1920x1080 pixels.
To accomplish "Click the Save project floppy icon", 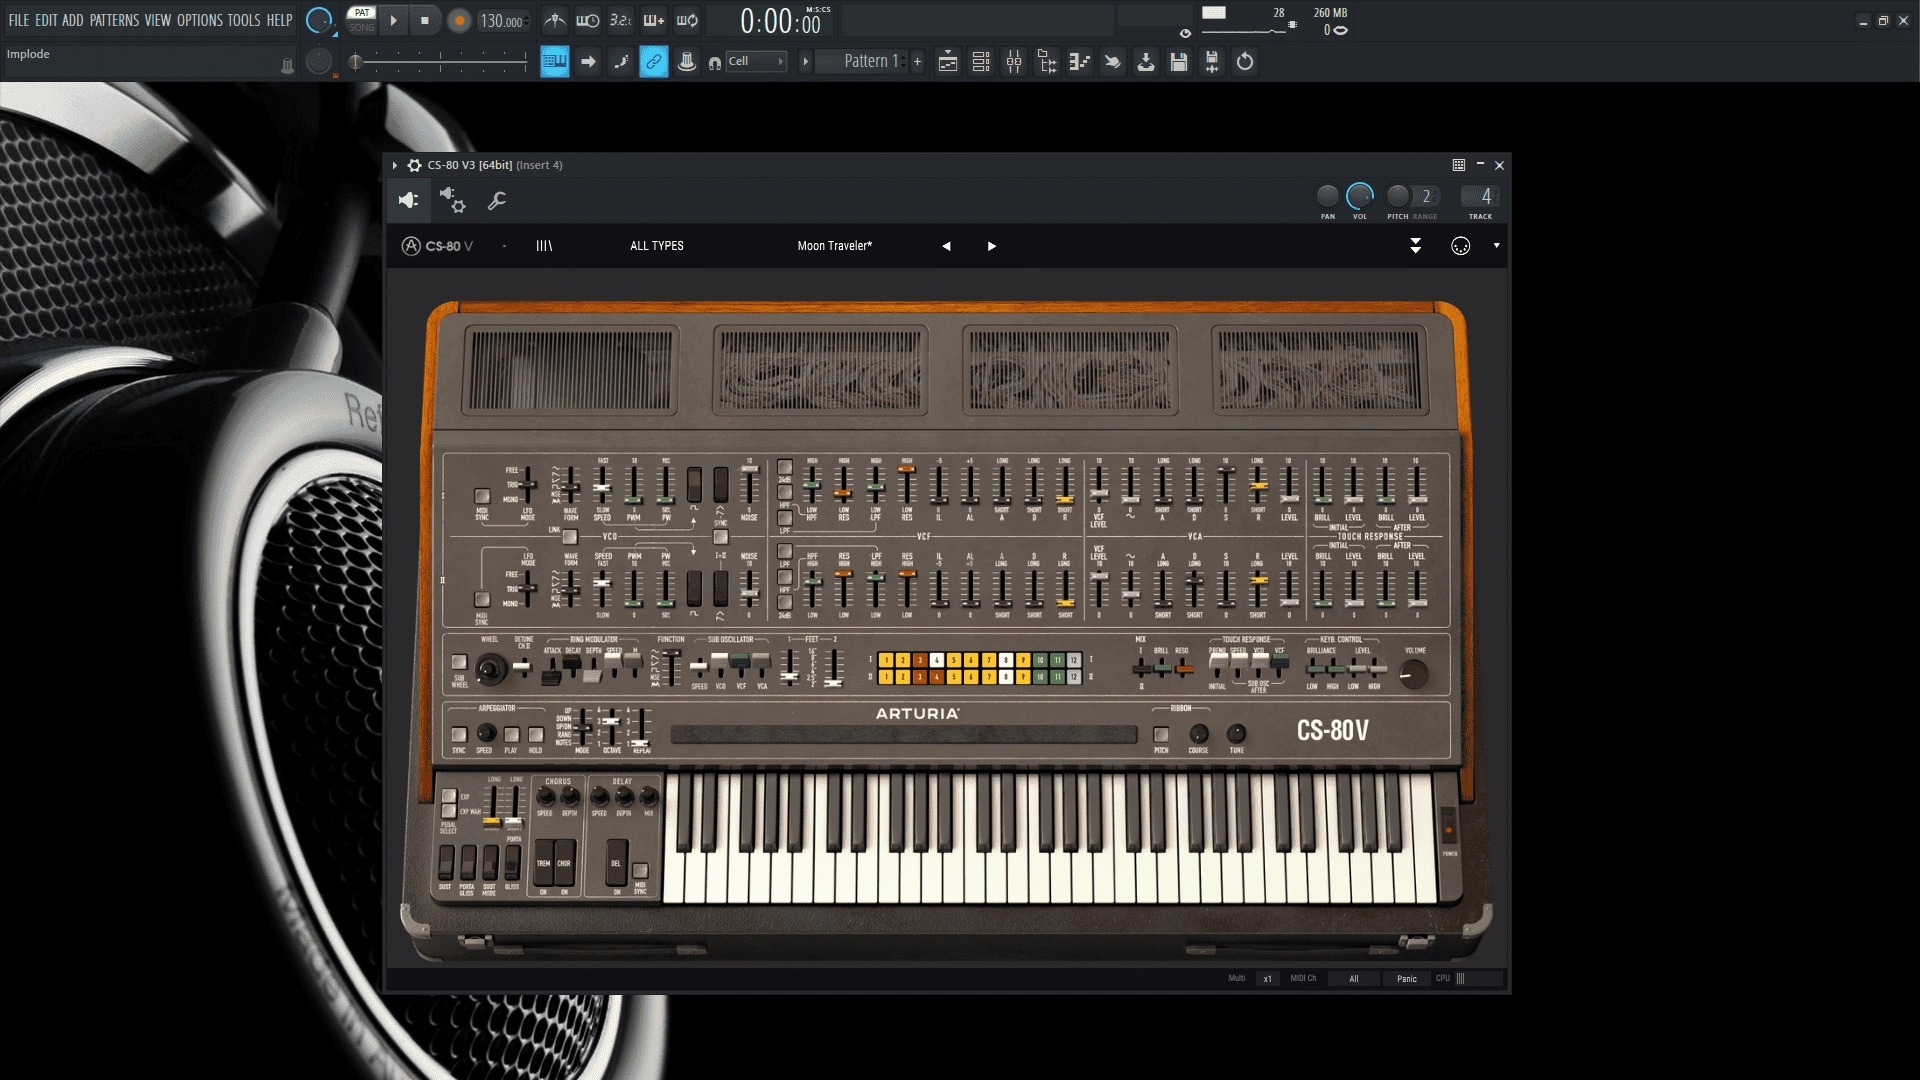I will click(1179, 62).
